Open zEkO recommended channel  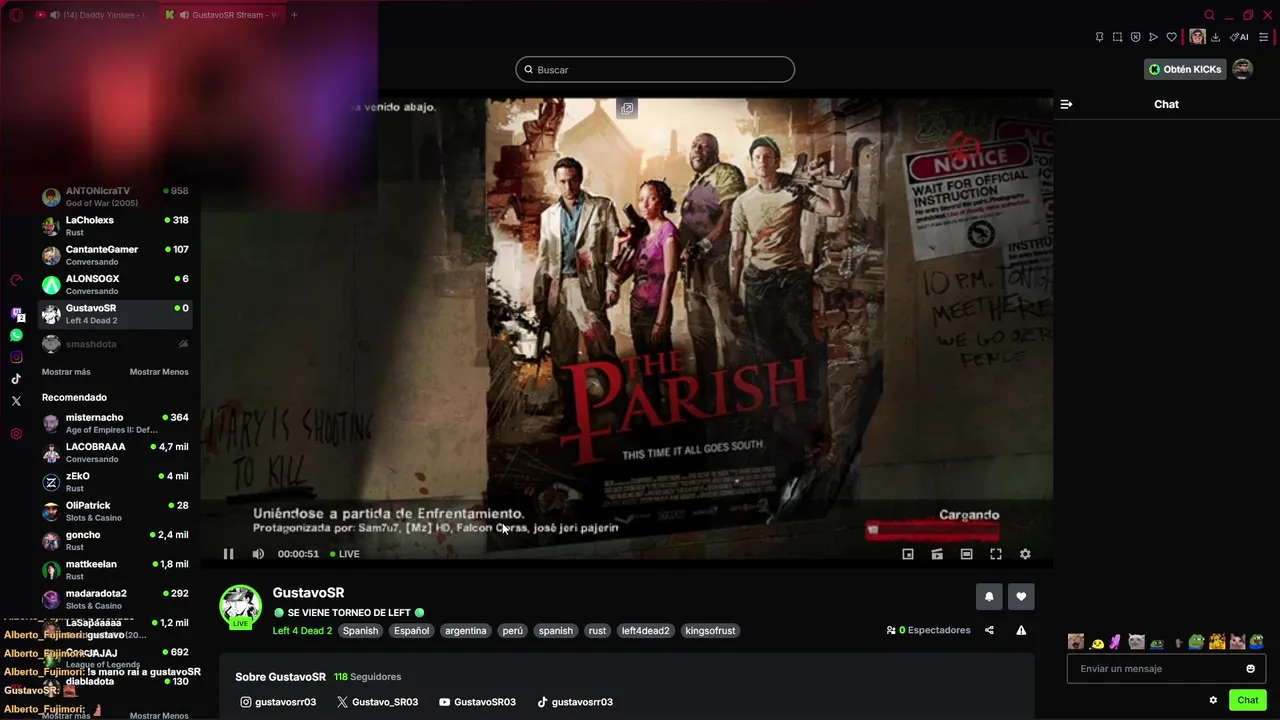(115, 482)
